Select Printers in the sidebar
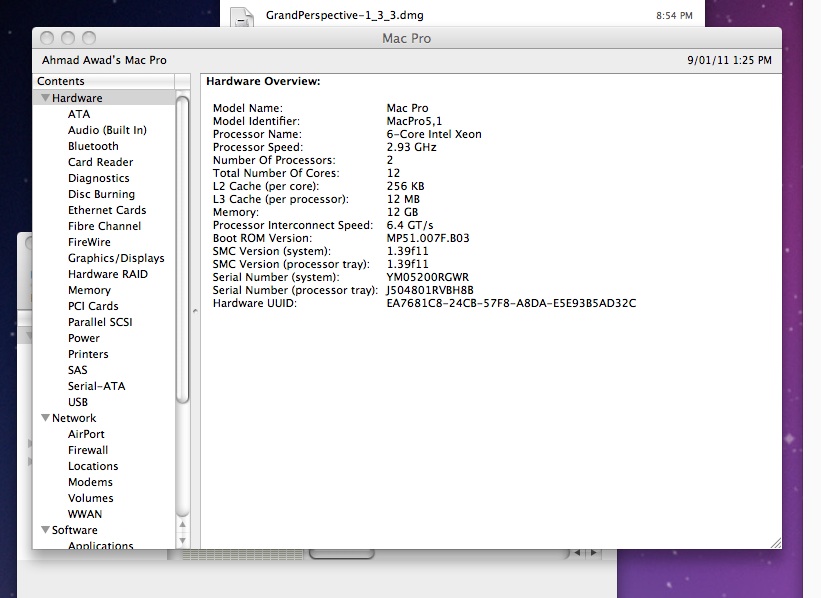 [x=88, y=354]
